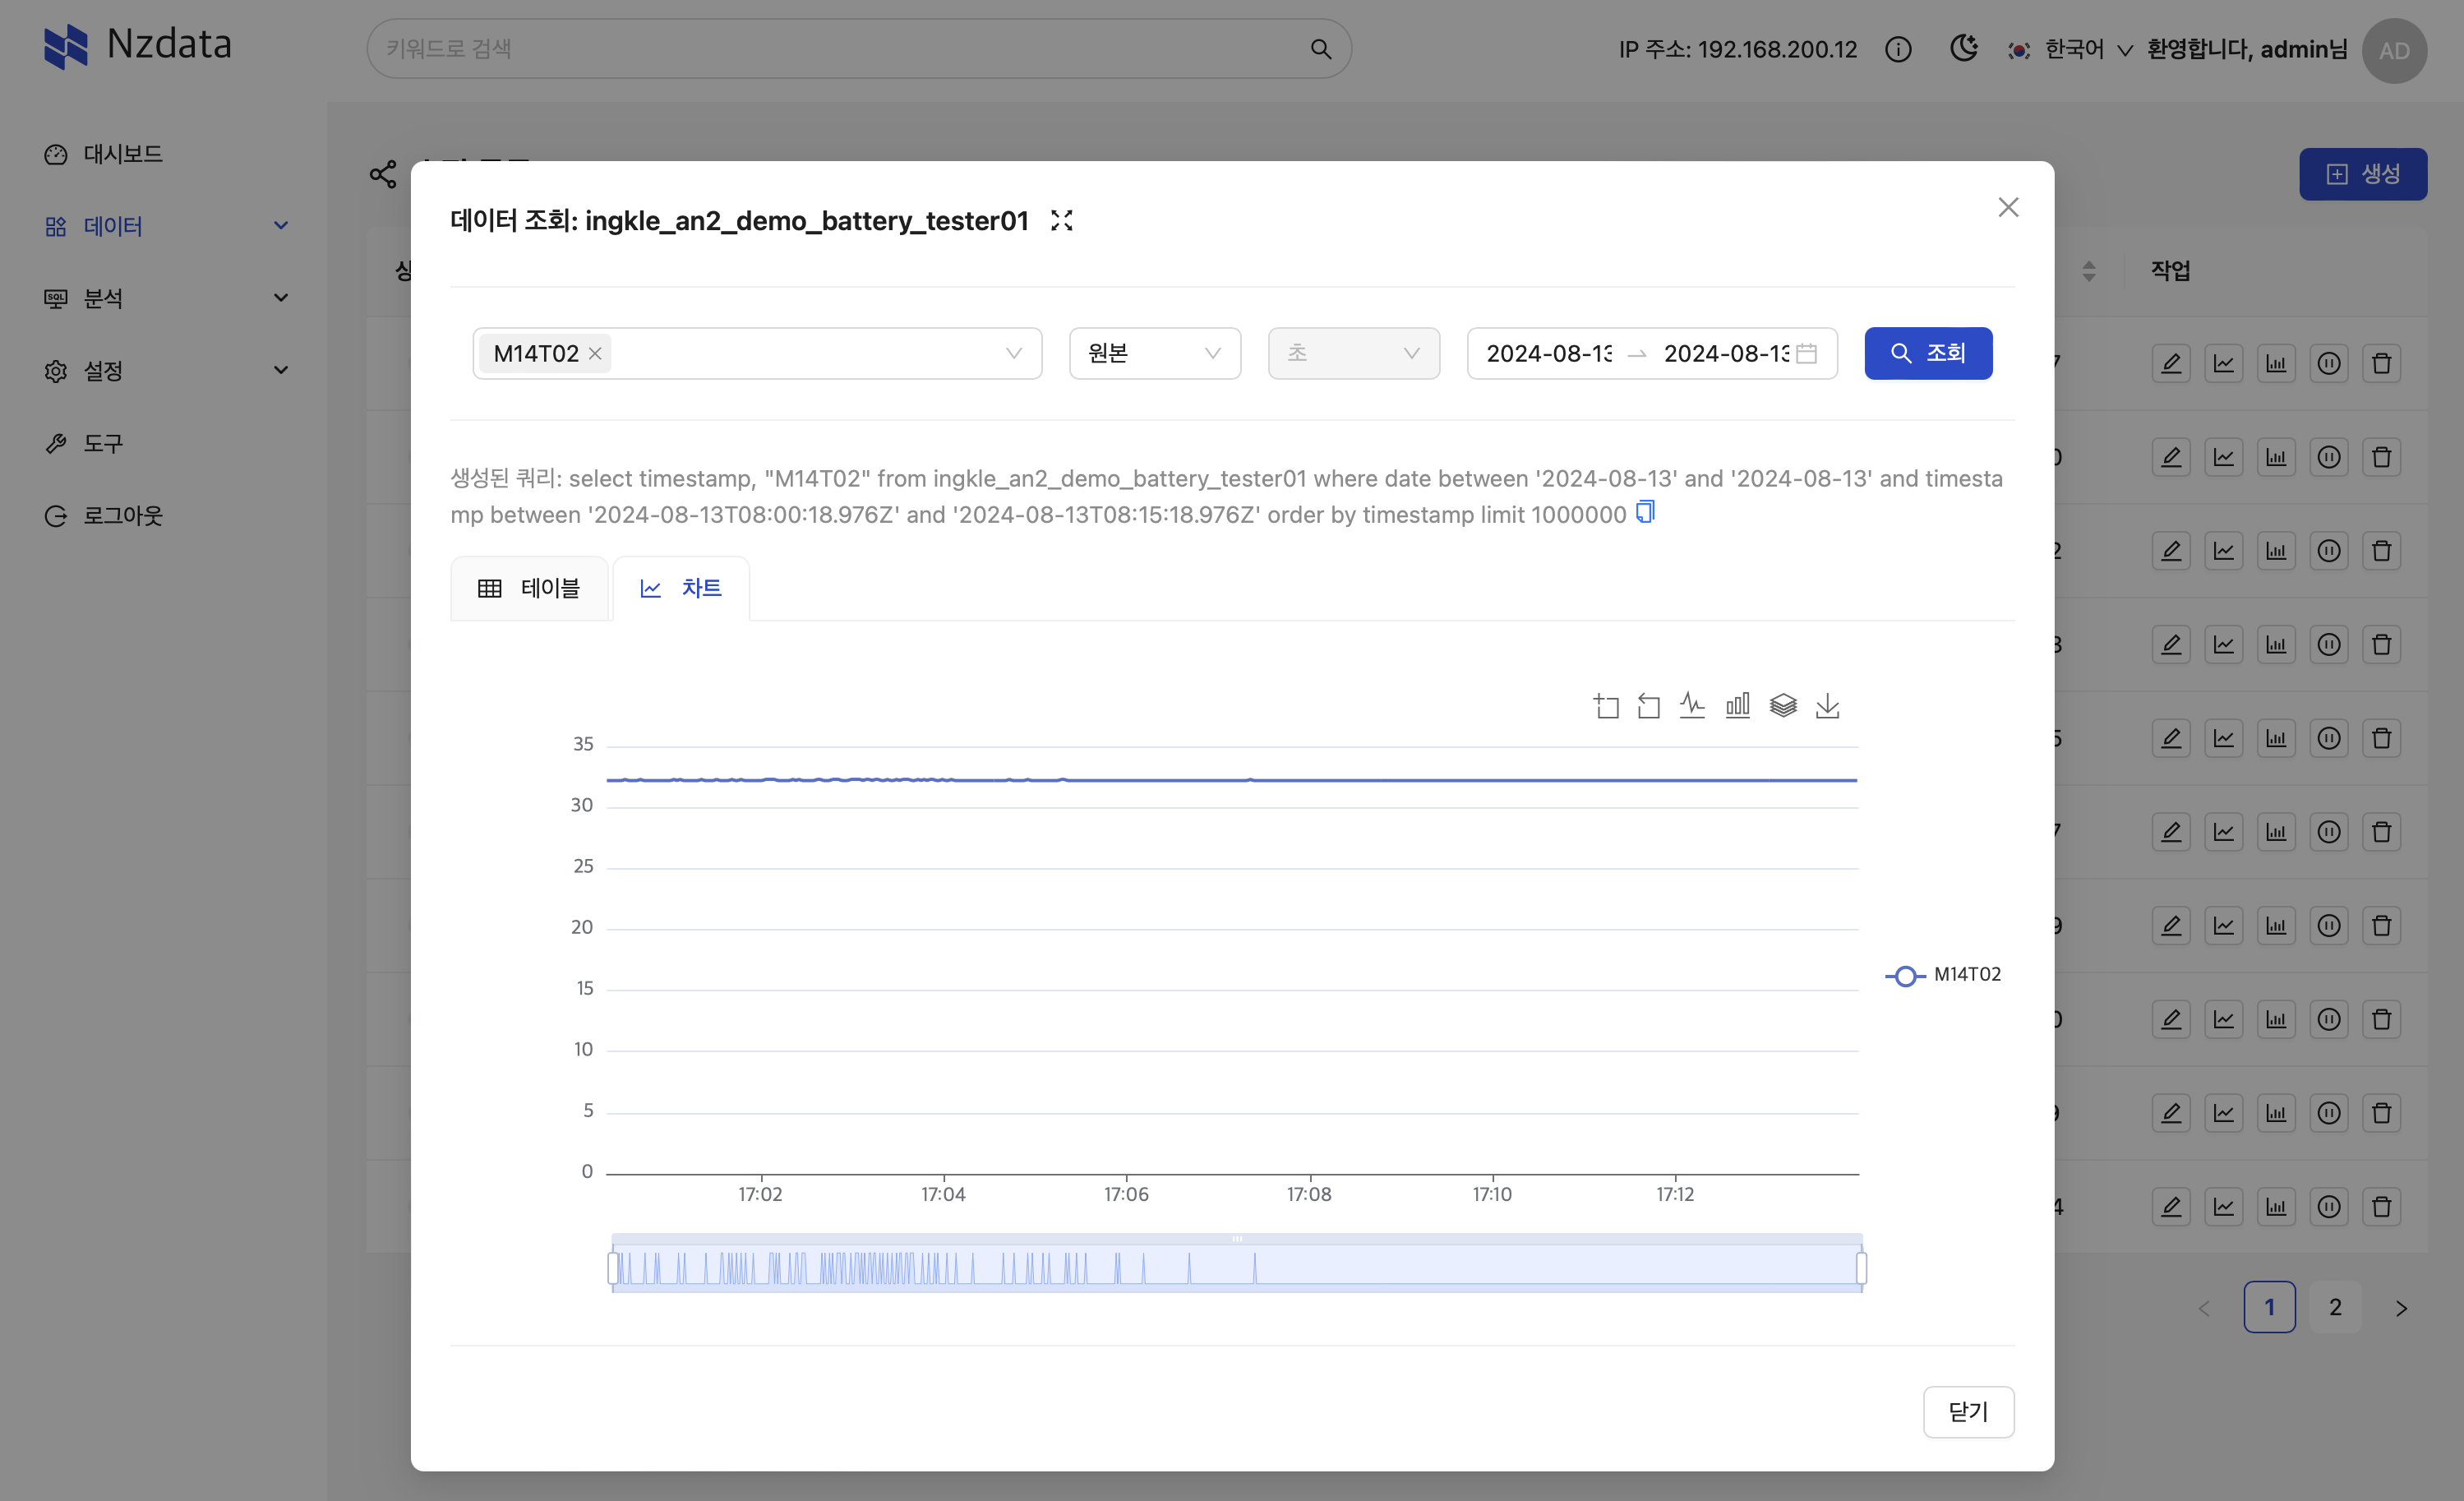Switch chart to bar type icon
The height and width of the screenshot is (1501, 2464).
[x=1738, y=706]
